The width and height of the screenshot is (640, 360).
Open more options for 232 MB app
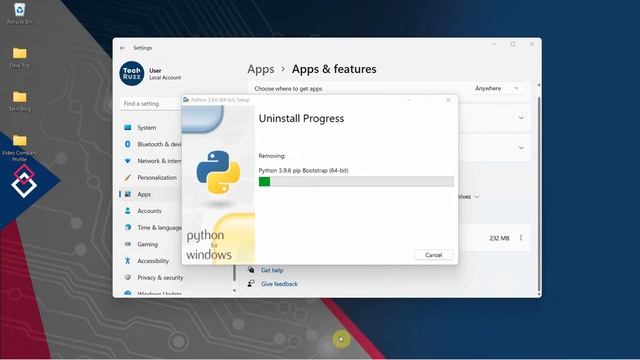(521, 238)
